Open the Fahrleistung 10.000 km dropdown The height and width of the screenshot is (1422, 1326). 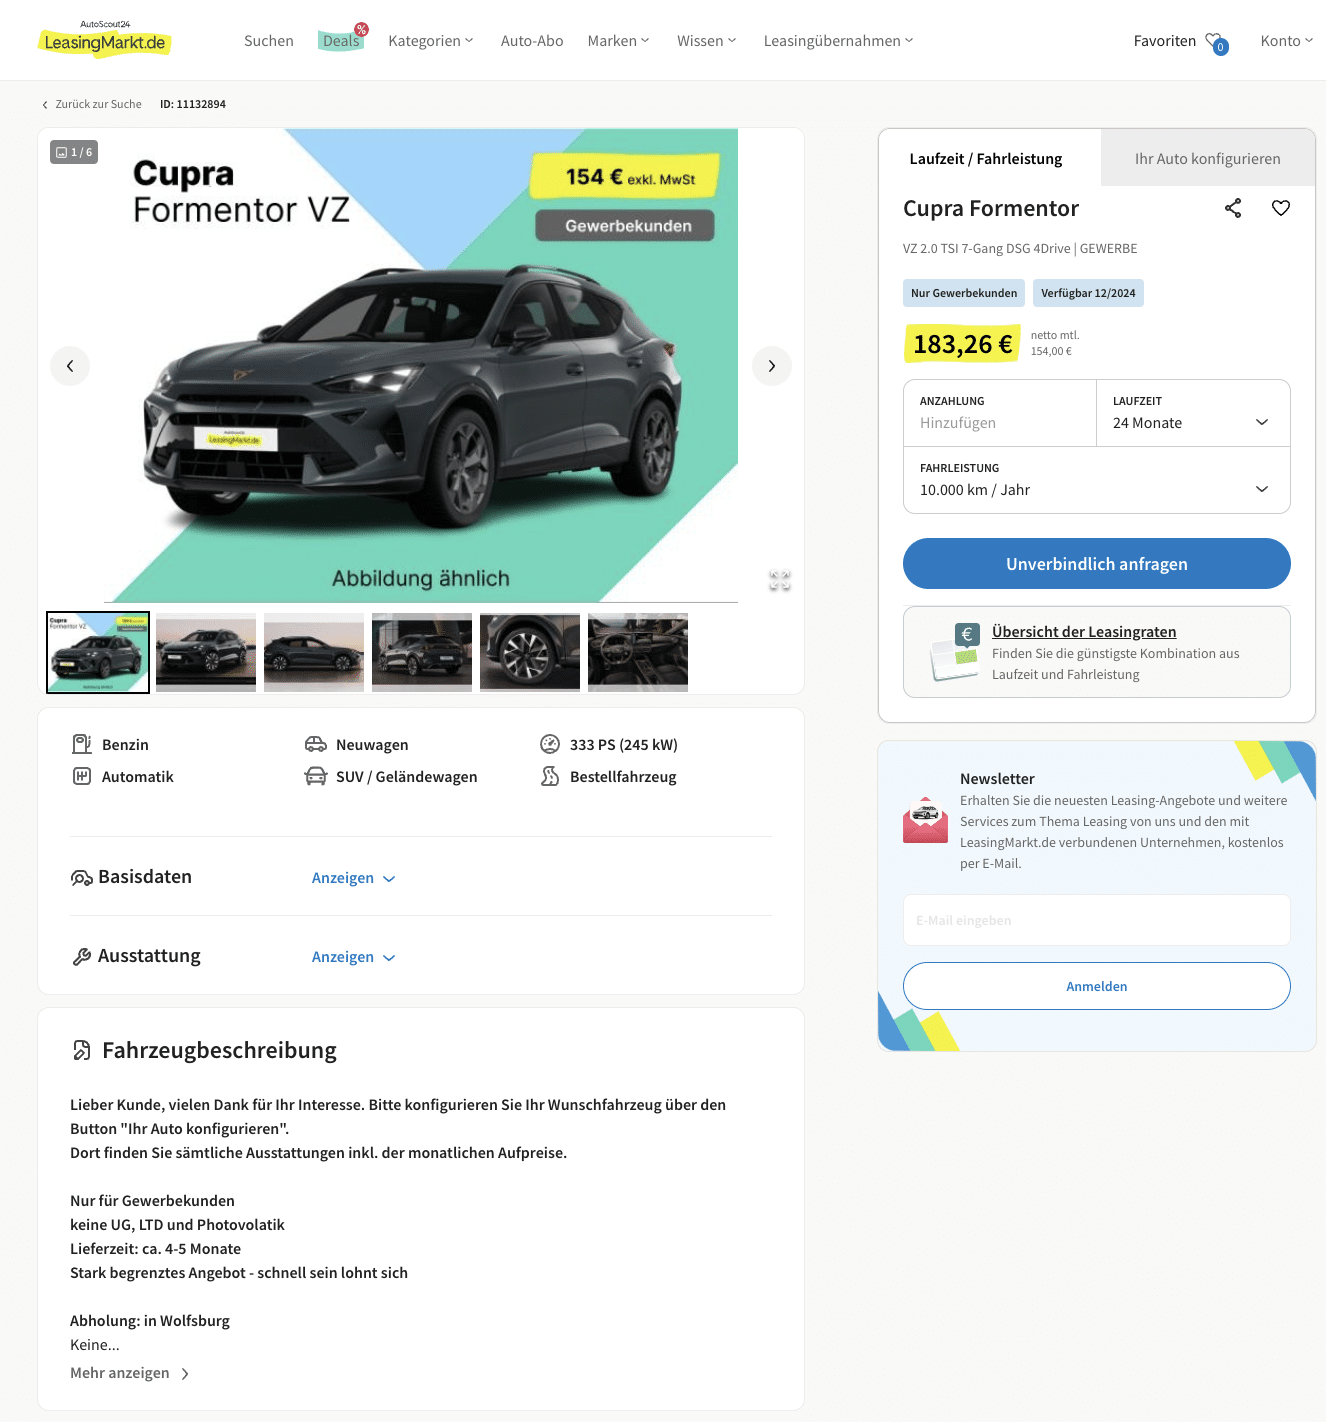tap(1097, 480)
